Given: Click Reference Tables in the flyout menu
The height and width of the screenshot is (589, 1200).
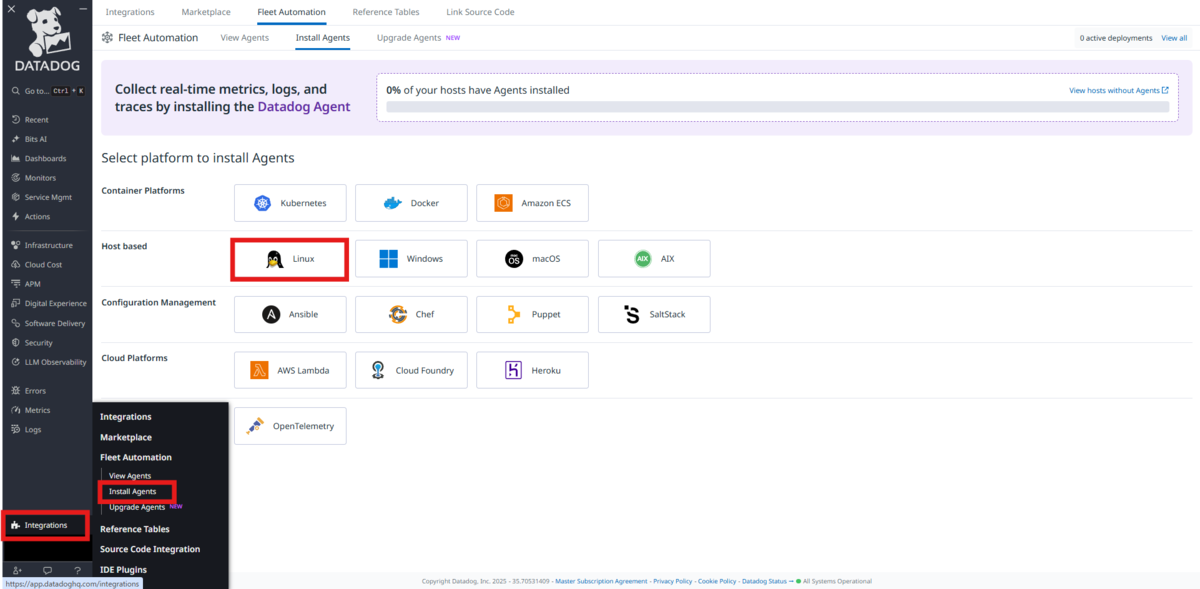Looking at the screenshot, I should coord(135,529).
